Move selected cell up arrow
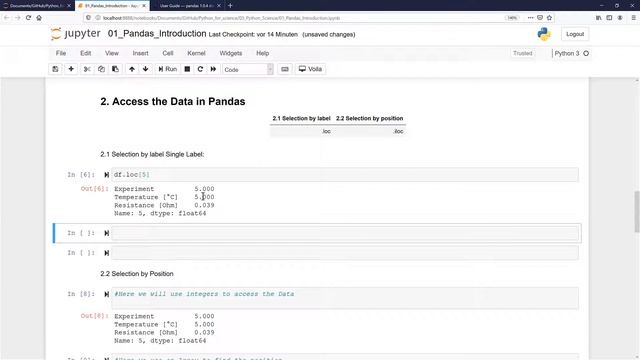640x360 pixels. pyautogui.click(x=132, y=69)
